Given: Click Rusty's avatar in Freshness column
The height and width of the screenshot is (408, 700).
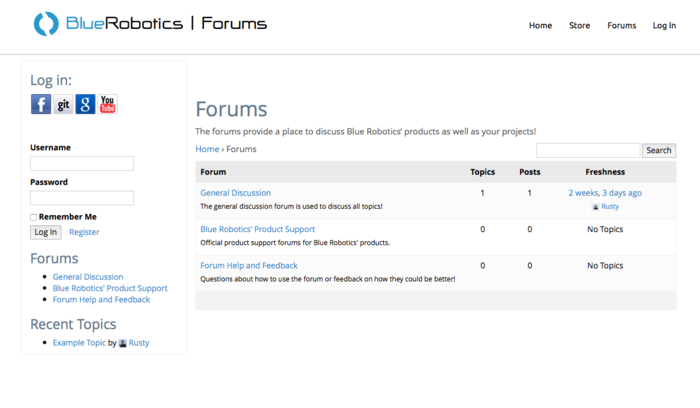Looking at the screenshot, I should (595, 207).
